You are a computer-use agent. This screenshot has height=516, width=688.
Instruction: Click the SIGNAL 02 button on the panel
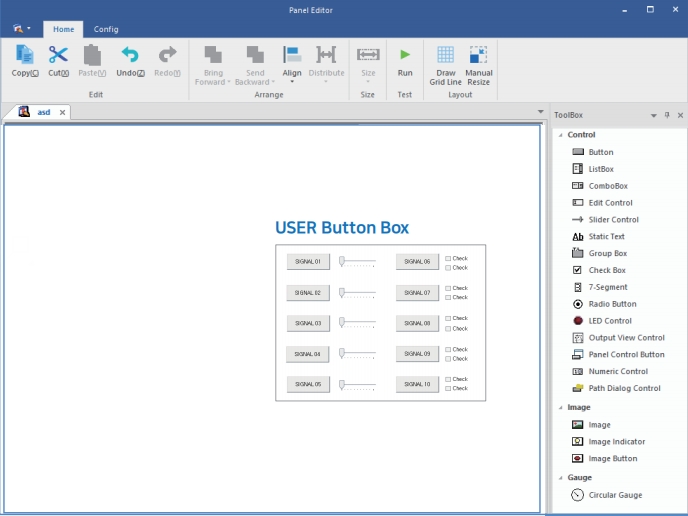click(x=308, y=293)
